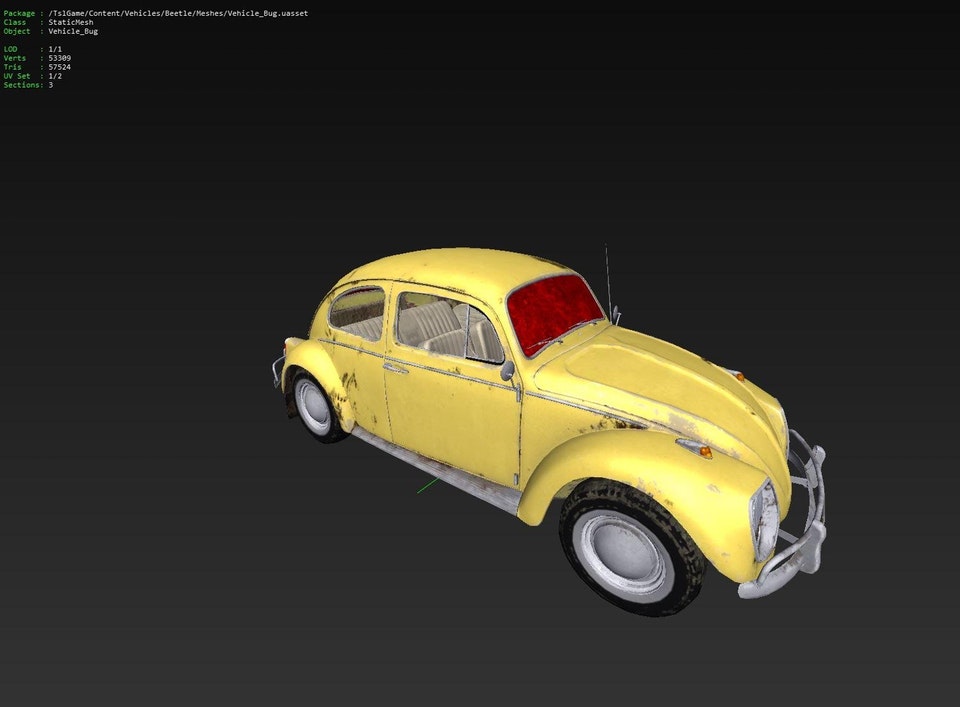This screenshot has height=707, width=960.
Task: Click the green axis line near car
Action: click(427, 486)
